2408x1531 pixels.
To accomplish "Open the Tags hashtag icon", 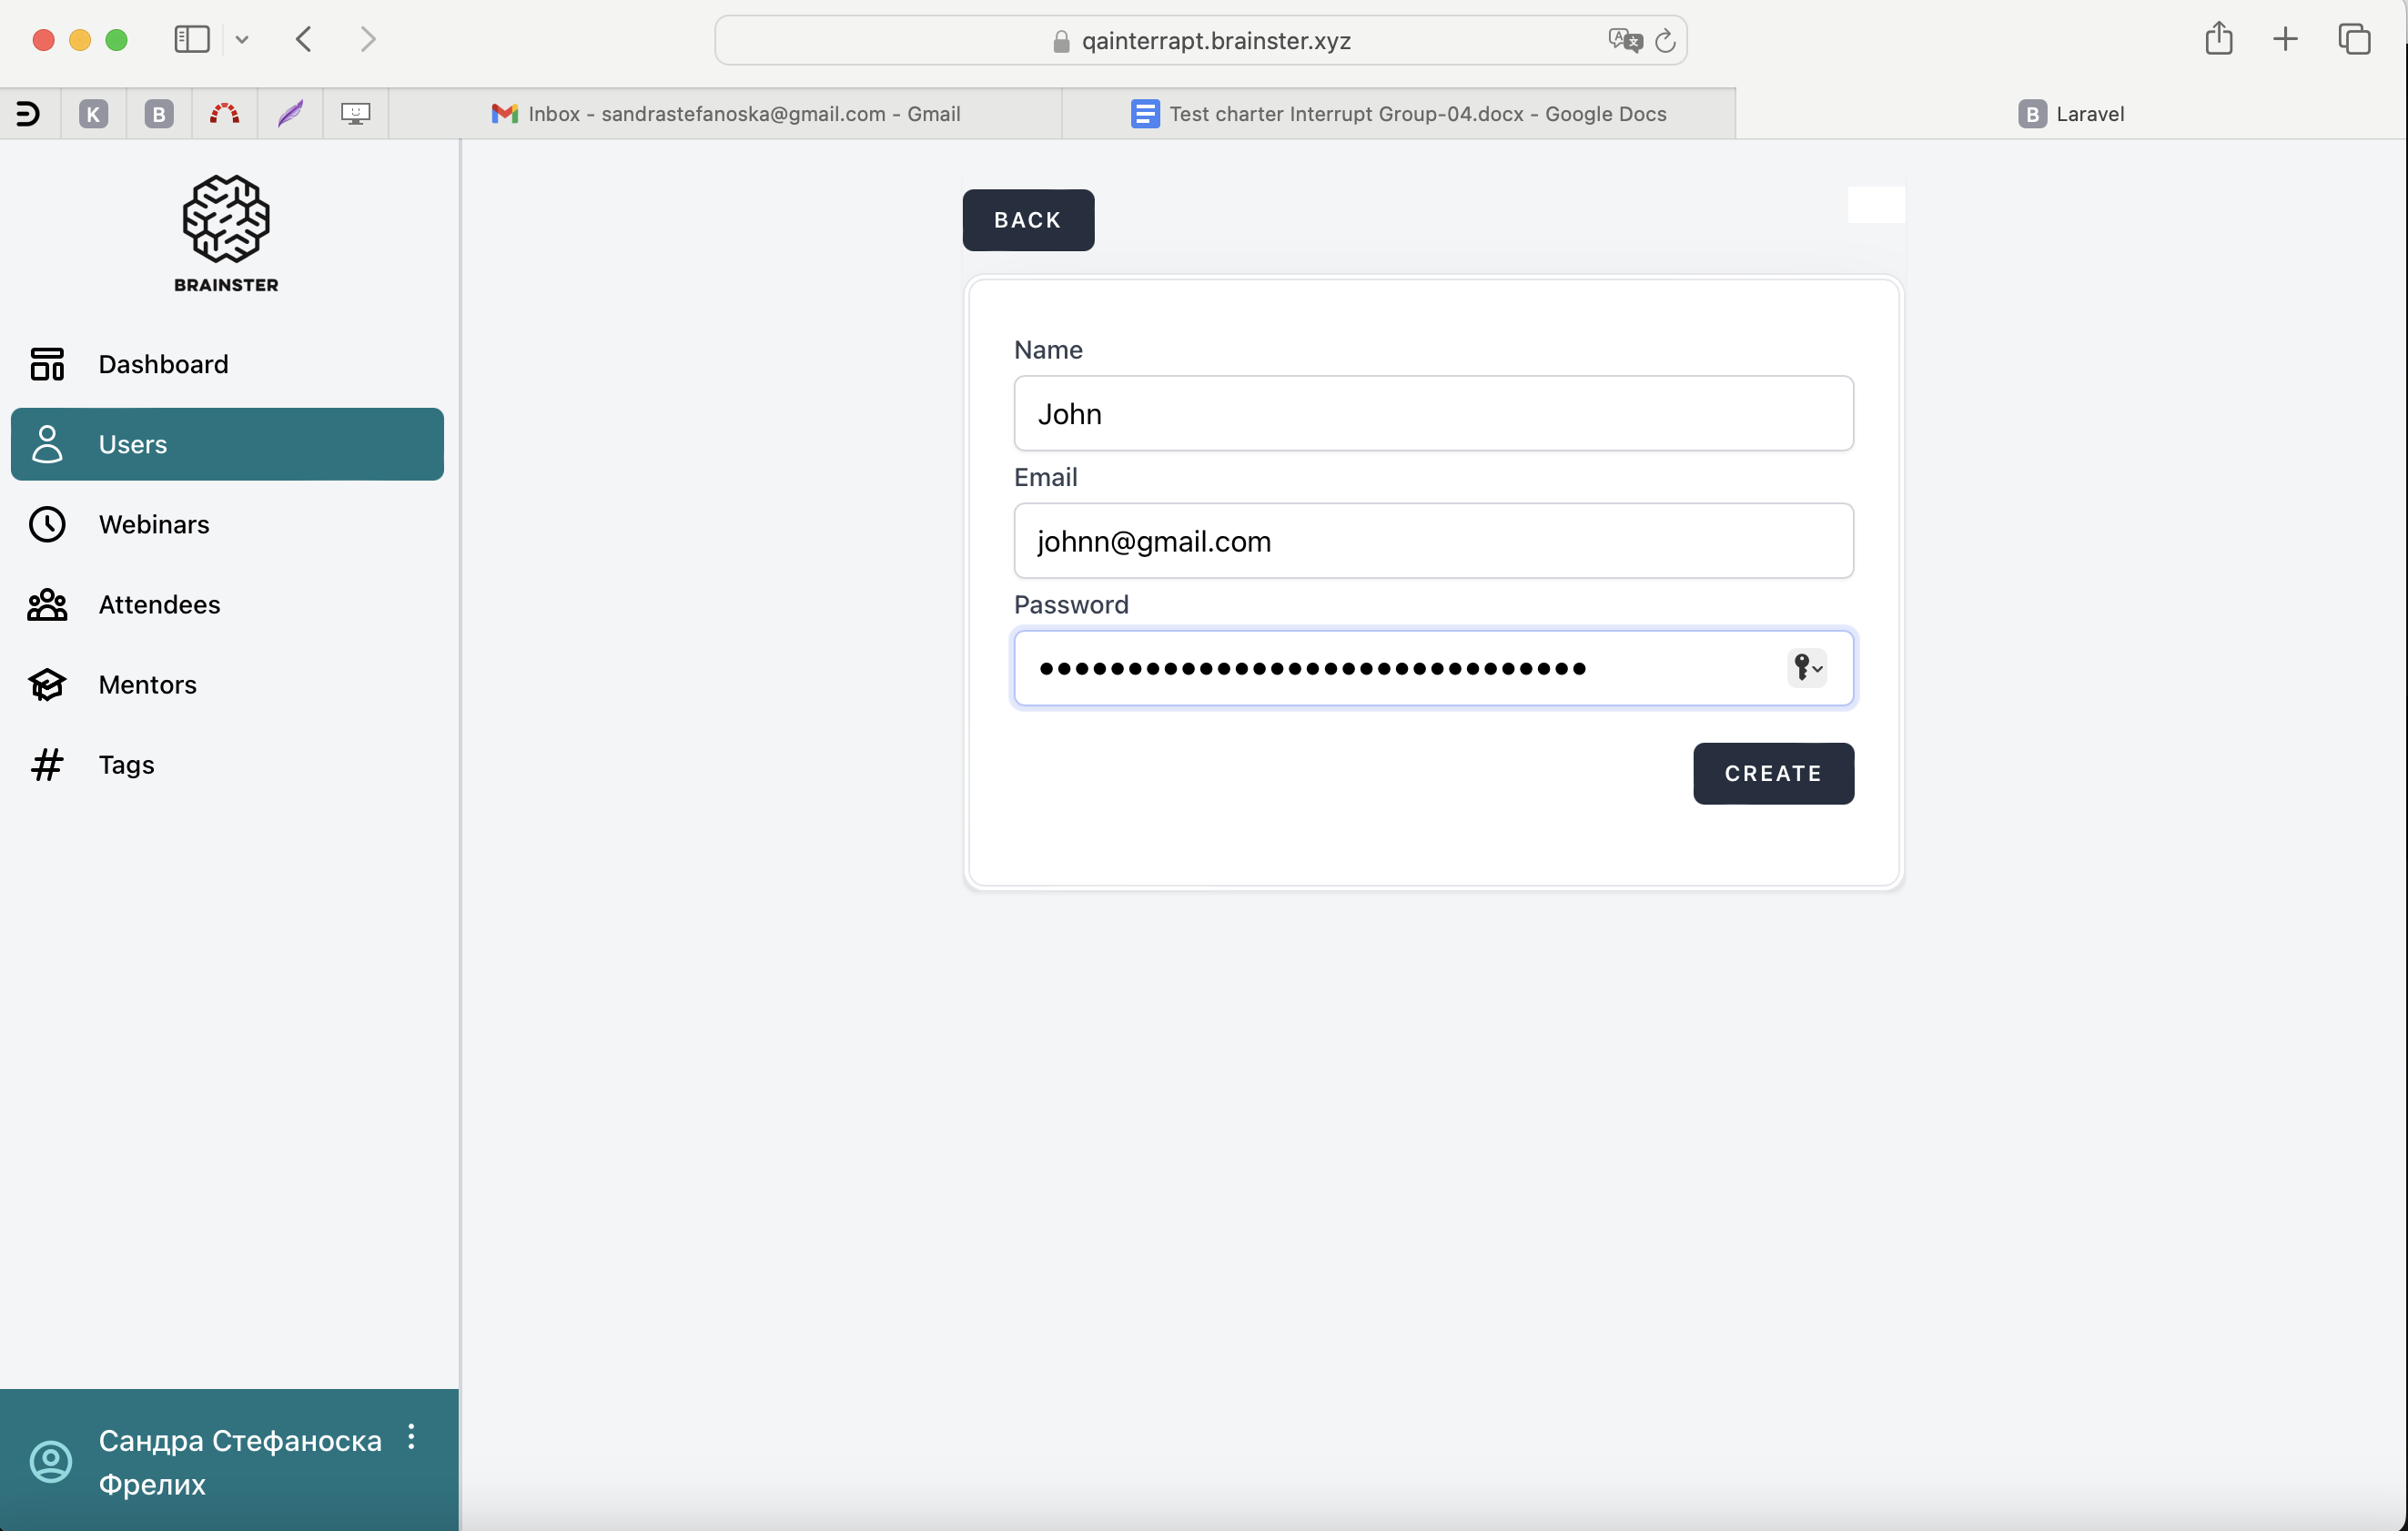I will [47, 765].
